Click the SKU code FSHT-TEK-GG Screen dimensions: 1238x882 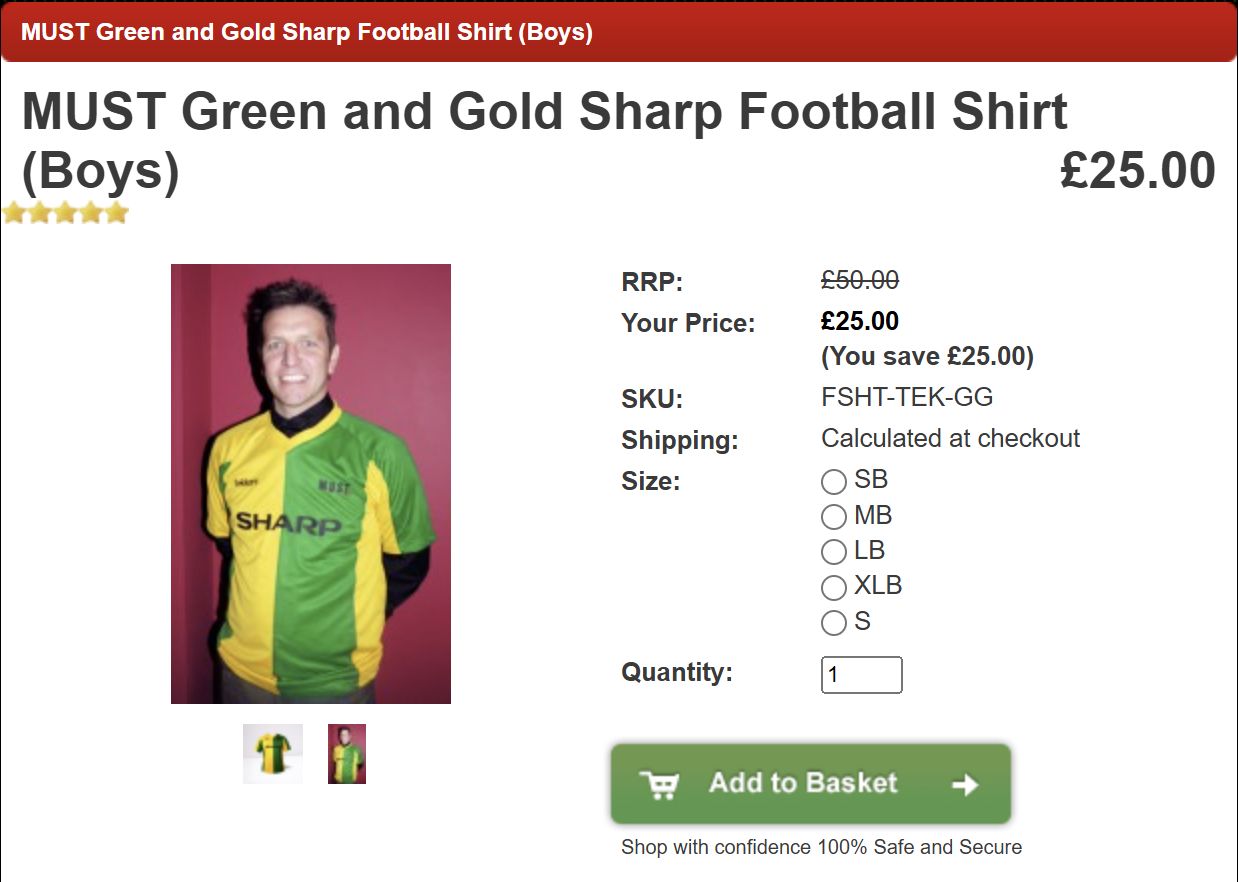(x=907, y=397)
